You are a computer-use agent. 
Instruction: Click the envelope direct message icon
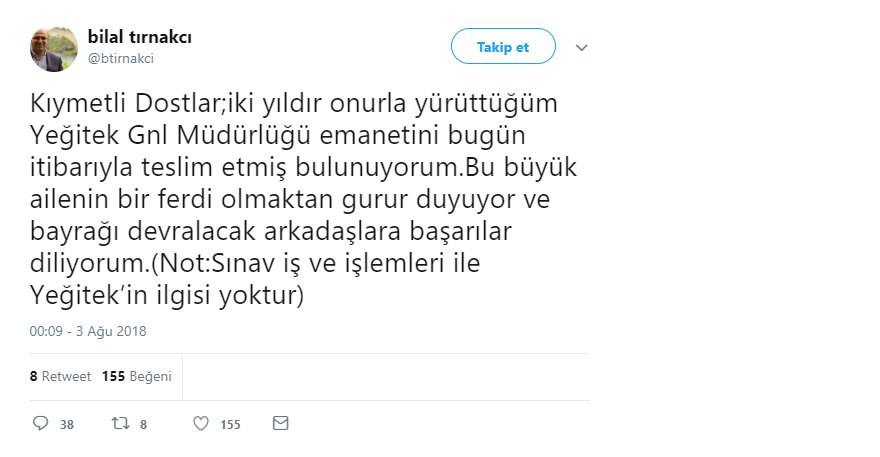click(280, 424)
